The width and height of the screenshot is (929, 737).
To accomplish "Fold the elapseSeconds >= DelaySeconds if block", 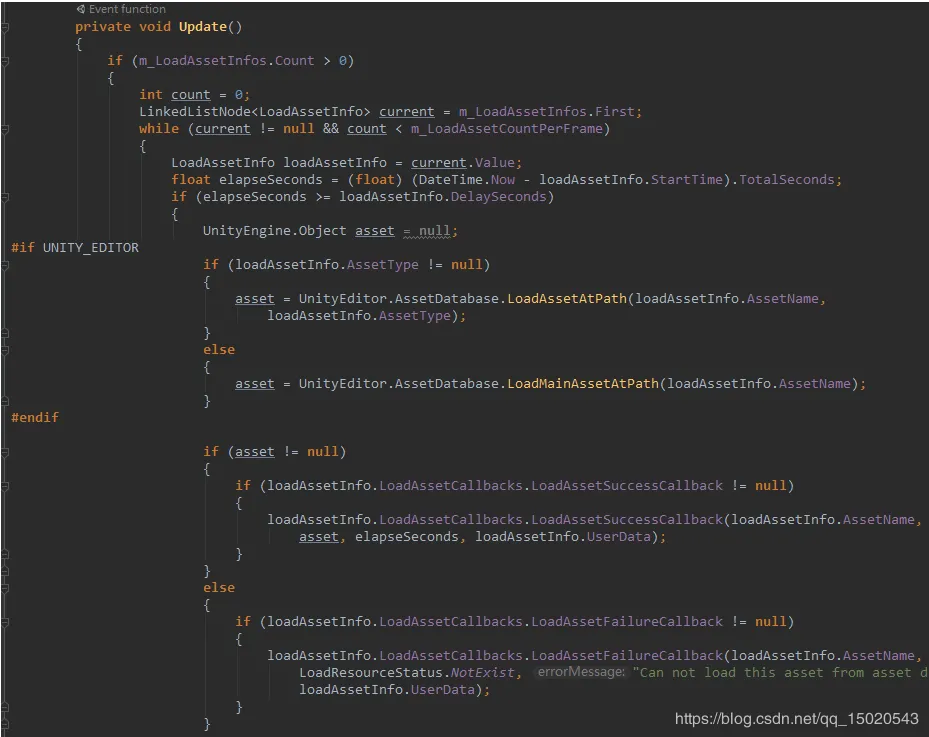I will click(x=5, y=197).
